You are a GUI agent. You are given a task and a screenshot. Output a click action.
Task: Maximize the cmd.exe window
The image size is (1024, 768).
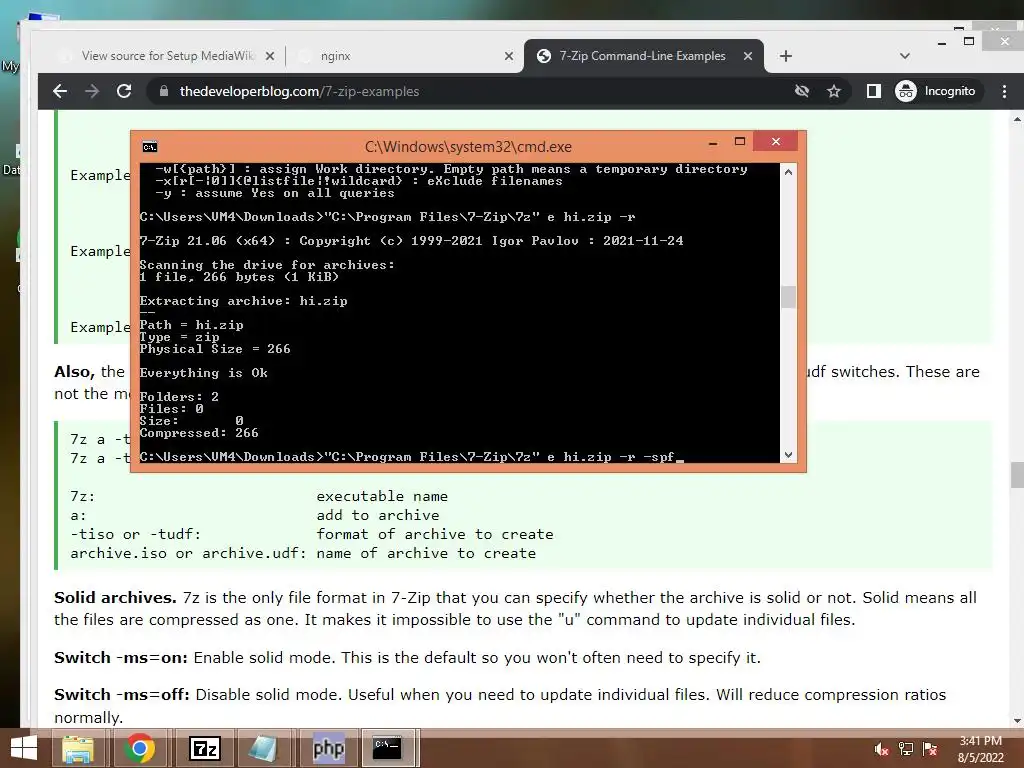point(739,142)
